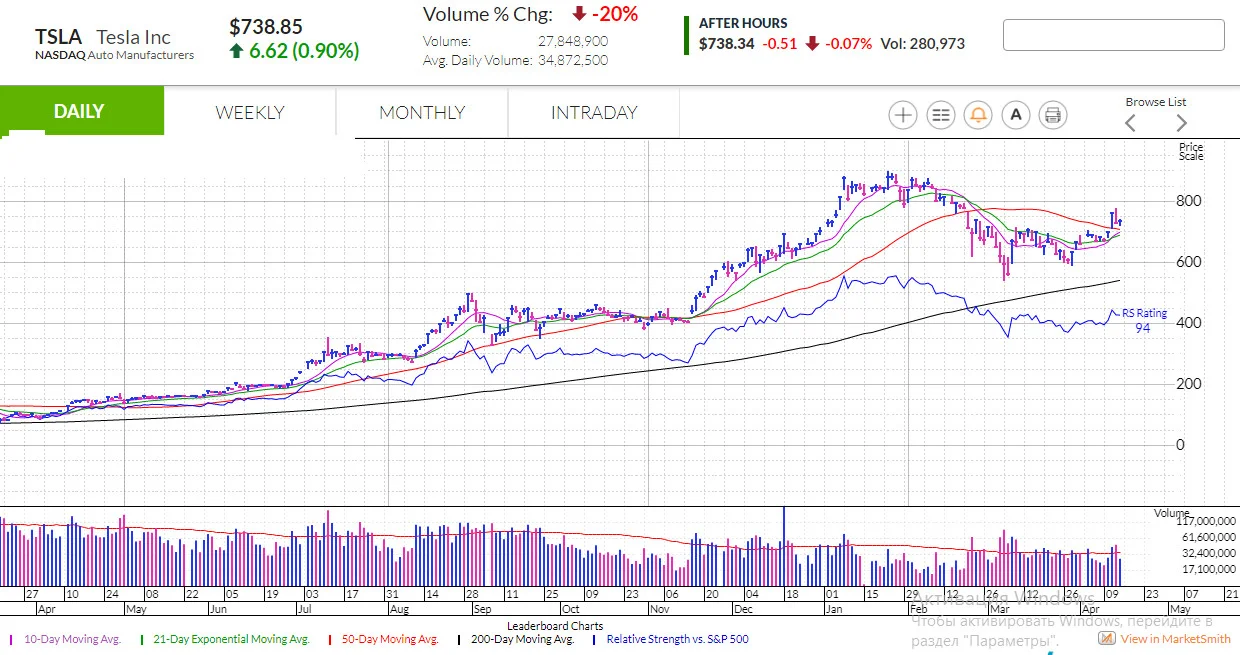
Task: Click the Leaderboard Charts label
Action: pyautogui.click(x=555, y=627)
